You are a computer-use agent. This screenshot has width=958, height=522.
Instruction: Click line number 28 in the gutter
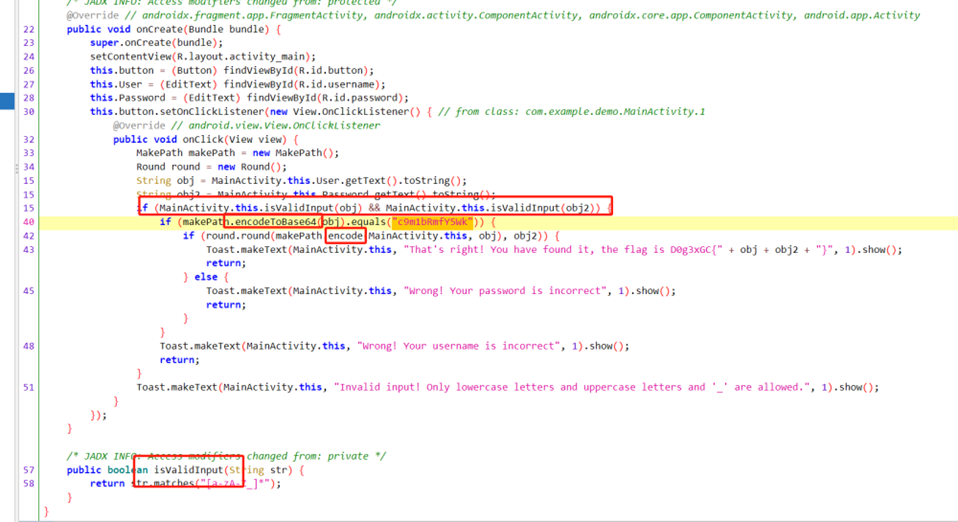click(x=29, y=98)
